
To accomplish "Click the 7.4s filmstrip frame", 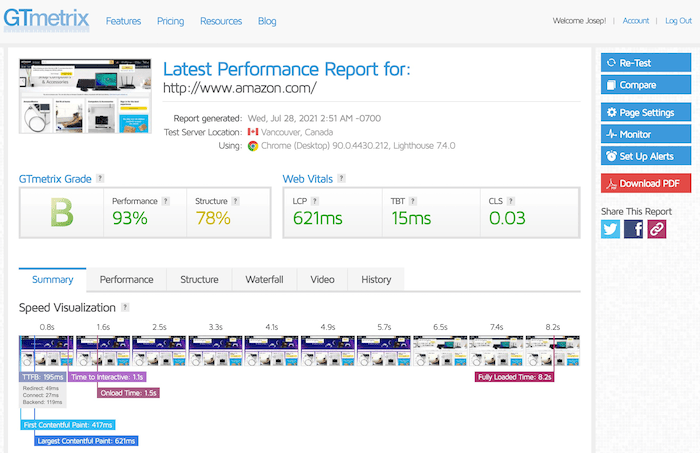I will click(496, 351).
